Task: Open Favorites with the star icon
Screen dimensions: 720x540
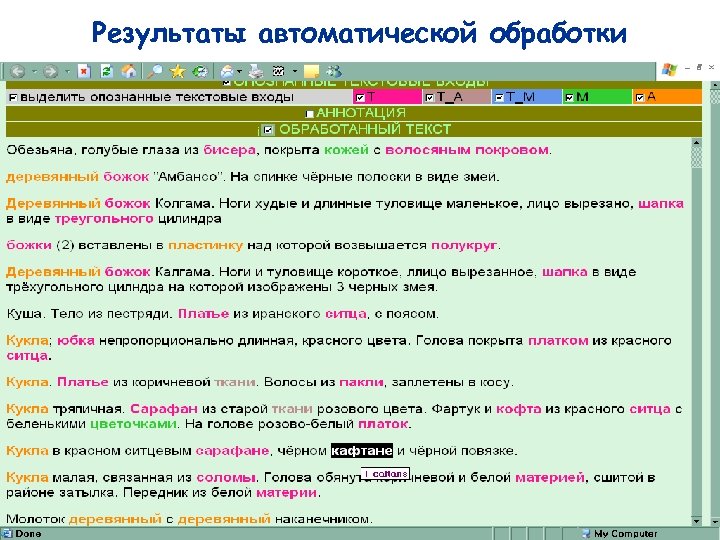Action: click(x=177, y=72)
